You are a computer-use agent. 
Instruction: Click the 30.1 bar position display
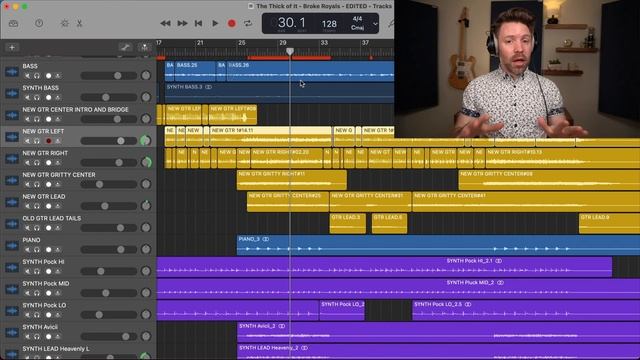tap(291, 23)
